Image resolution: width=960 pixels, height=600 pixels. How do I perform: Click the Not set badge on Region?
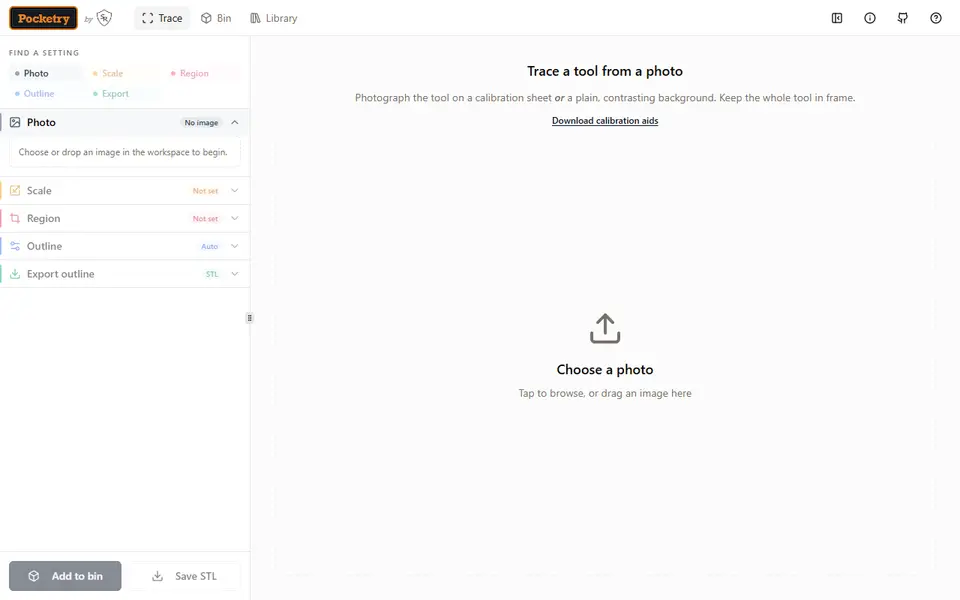[205, 219]
